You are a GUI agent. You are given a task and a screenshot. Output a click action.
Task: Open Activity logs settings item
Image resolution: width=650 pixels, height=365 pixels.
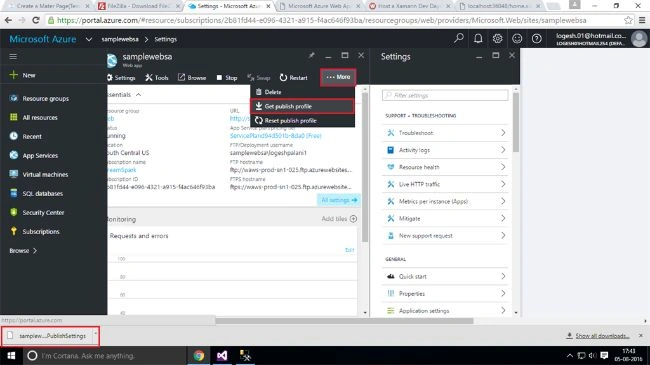[445, 150]
